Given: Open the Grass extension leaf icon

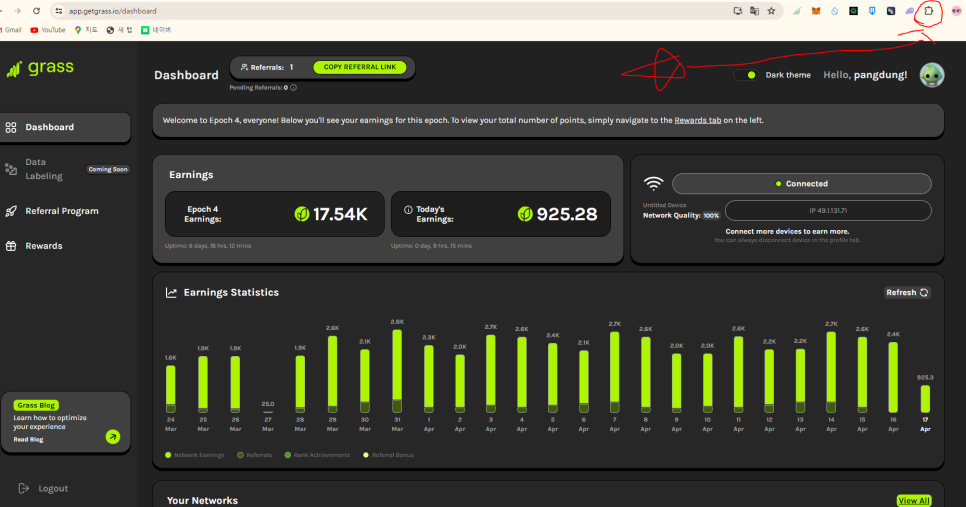Looking at the screenshot, I should [x=797, y=11].
